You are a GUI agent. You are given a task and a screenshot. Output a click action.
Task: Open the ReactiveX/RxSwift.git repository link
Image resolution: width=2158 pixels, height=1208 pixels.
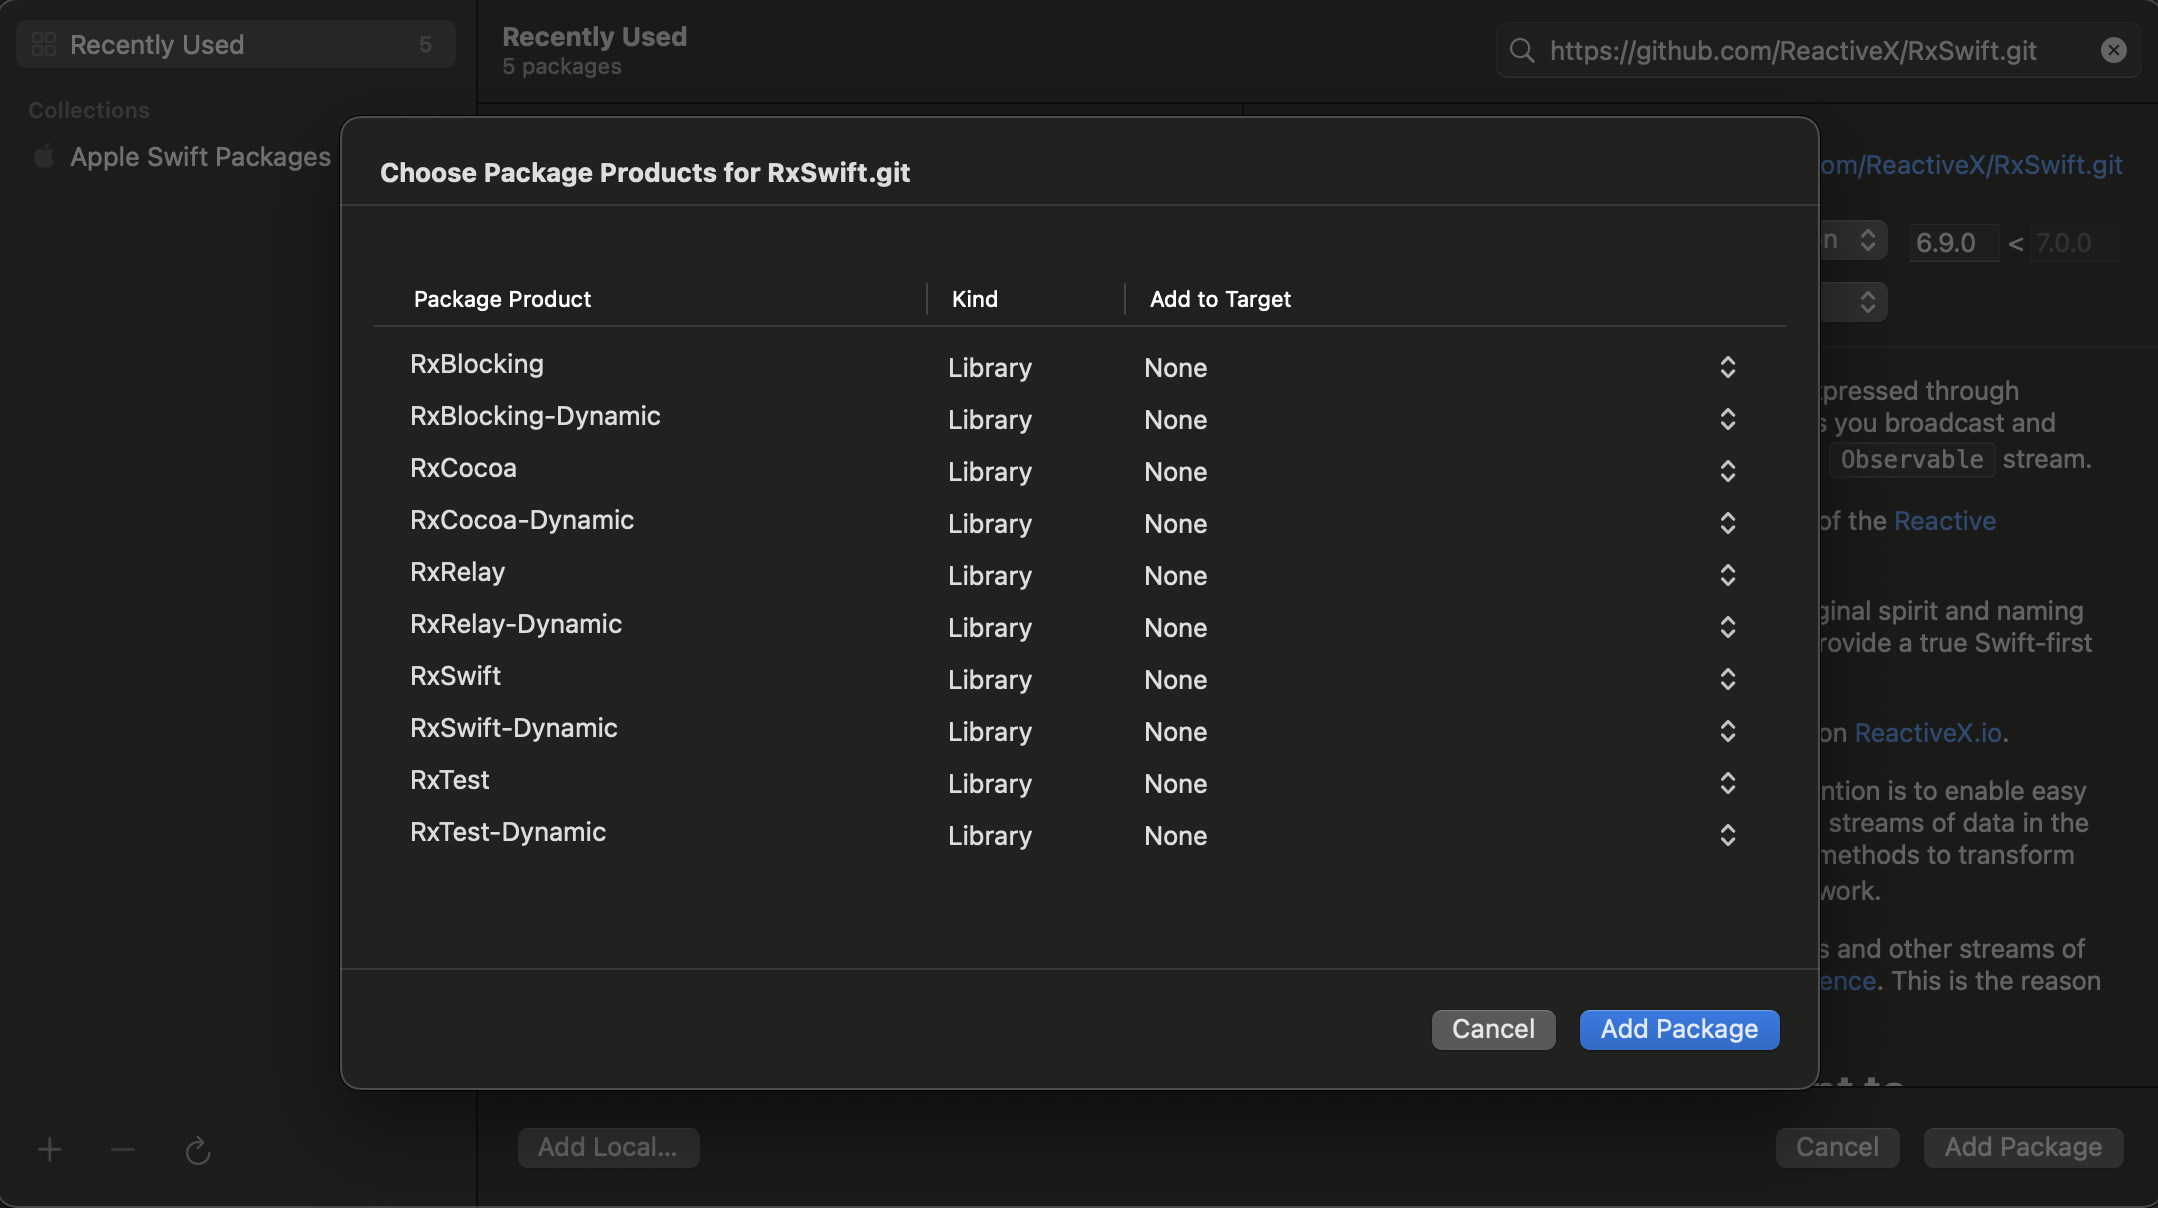[1970, 165]
